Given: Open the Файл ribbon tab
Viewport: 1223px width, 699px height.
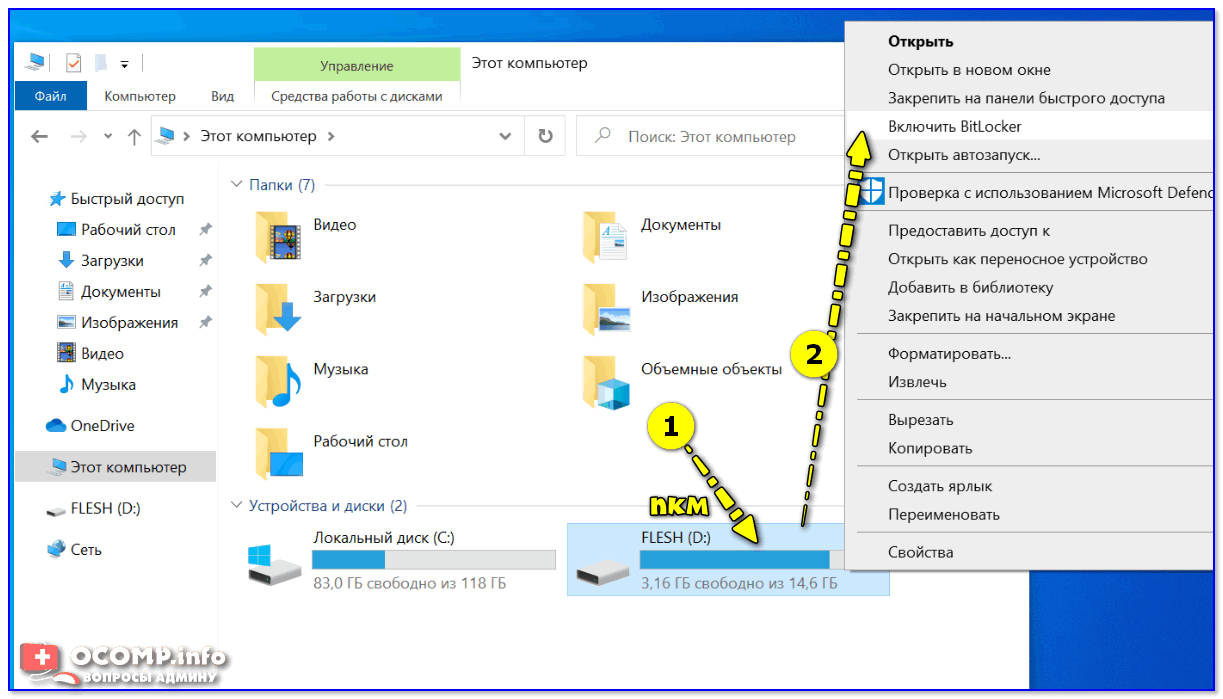Looking at the screenshot, I should click(50, 96).
